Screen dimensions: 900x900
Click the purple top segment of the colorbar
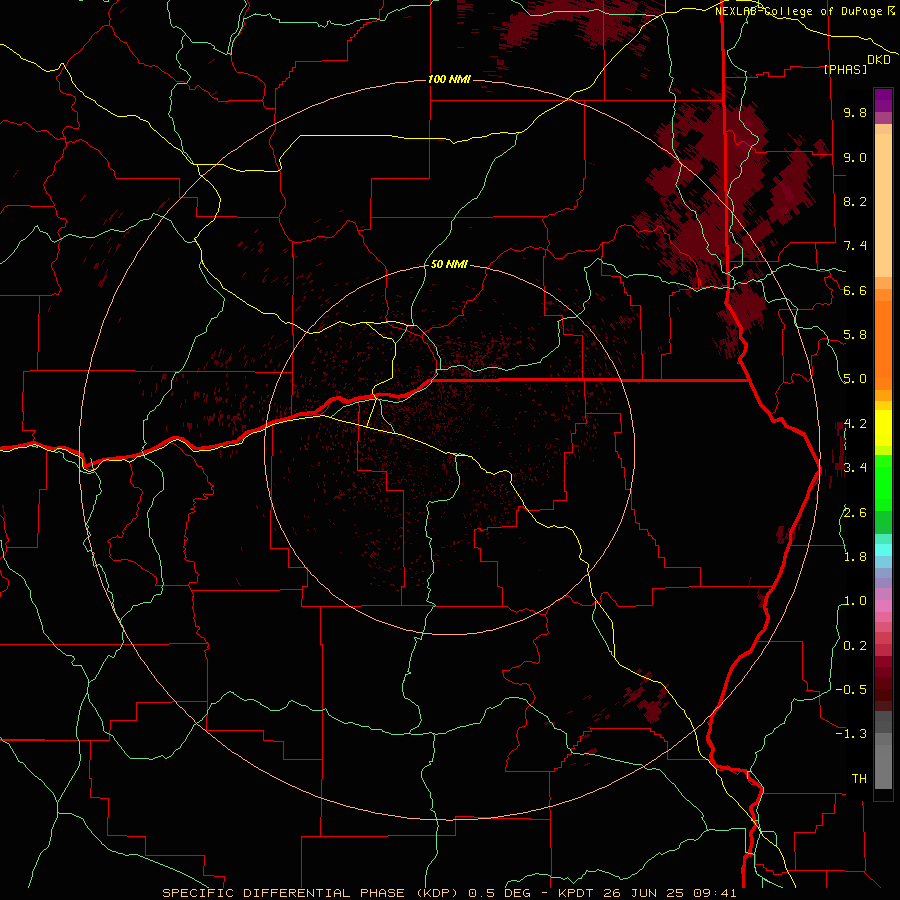click(x=883, y=100)
